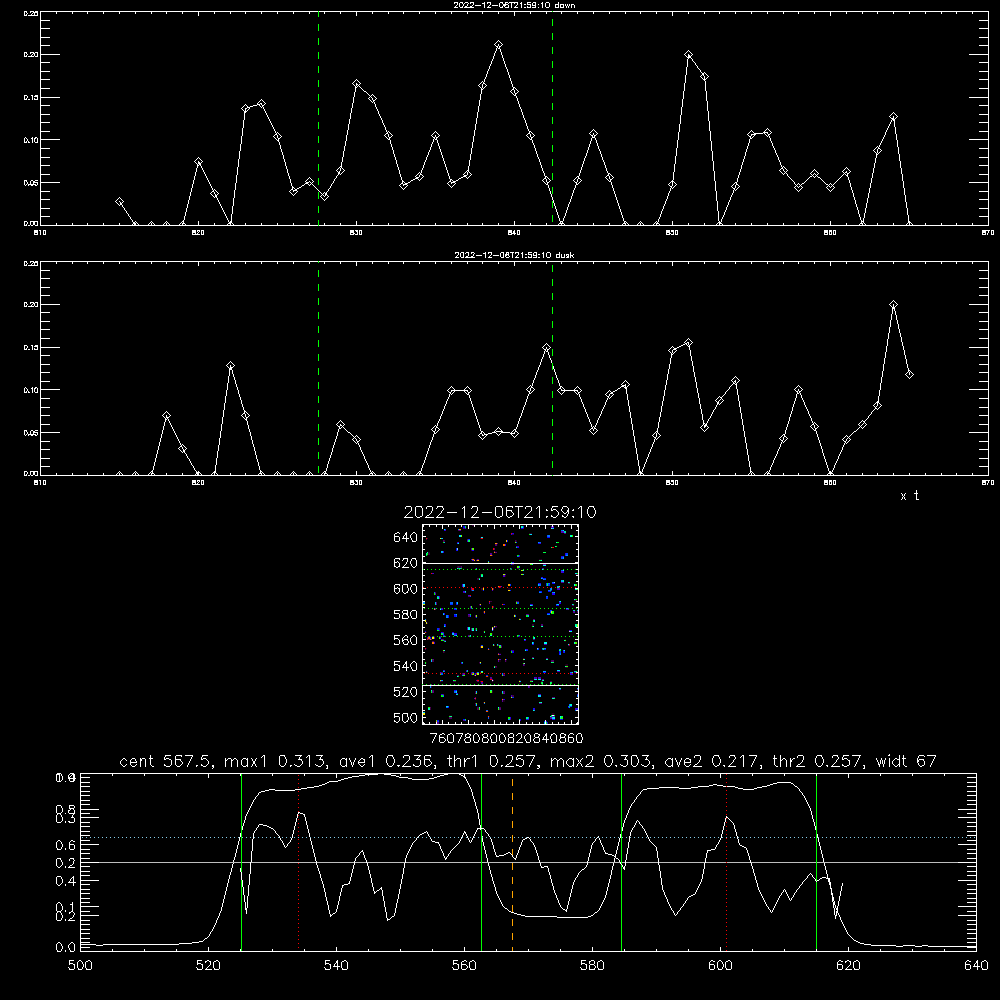Viewport: 1000px width, 1000px height.
Task: Click the '580' label on bottom plot x-axis
Action: tap(592, 966)
